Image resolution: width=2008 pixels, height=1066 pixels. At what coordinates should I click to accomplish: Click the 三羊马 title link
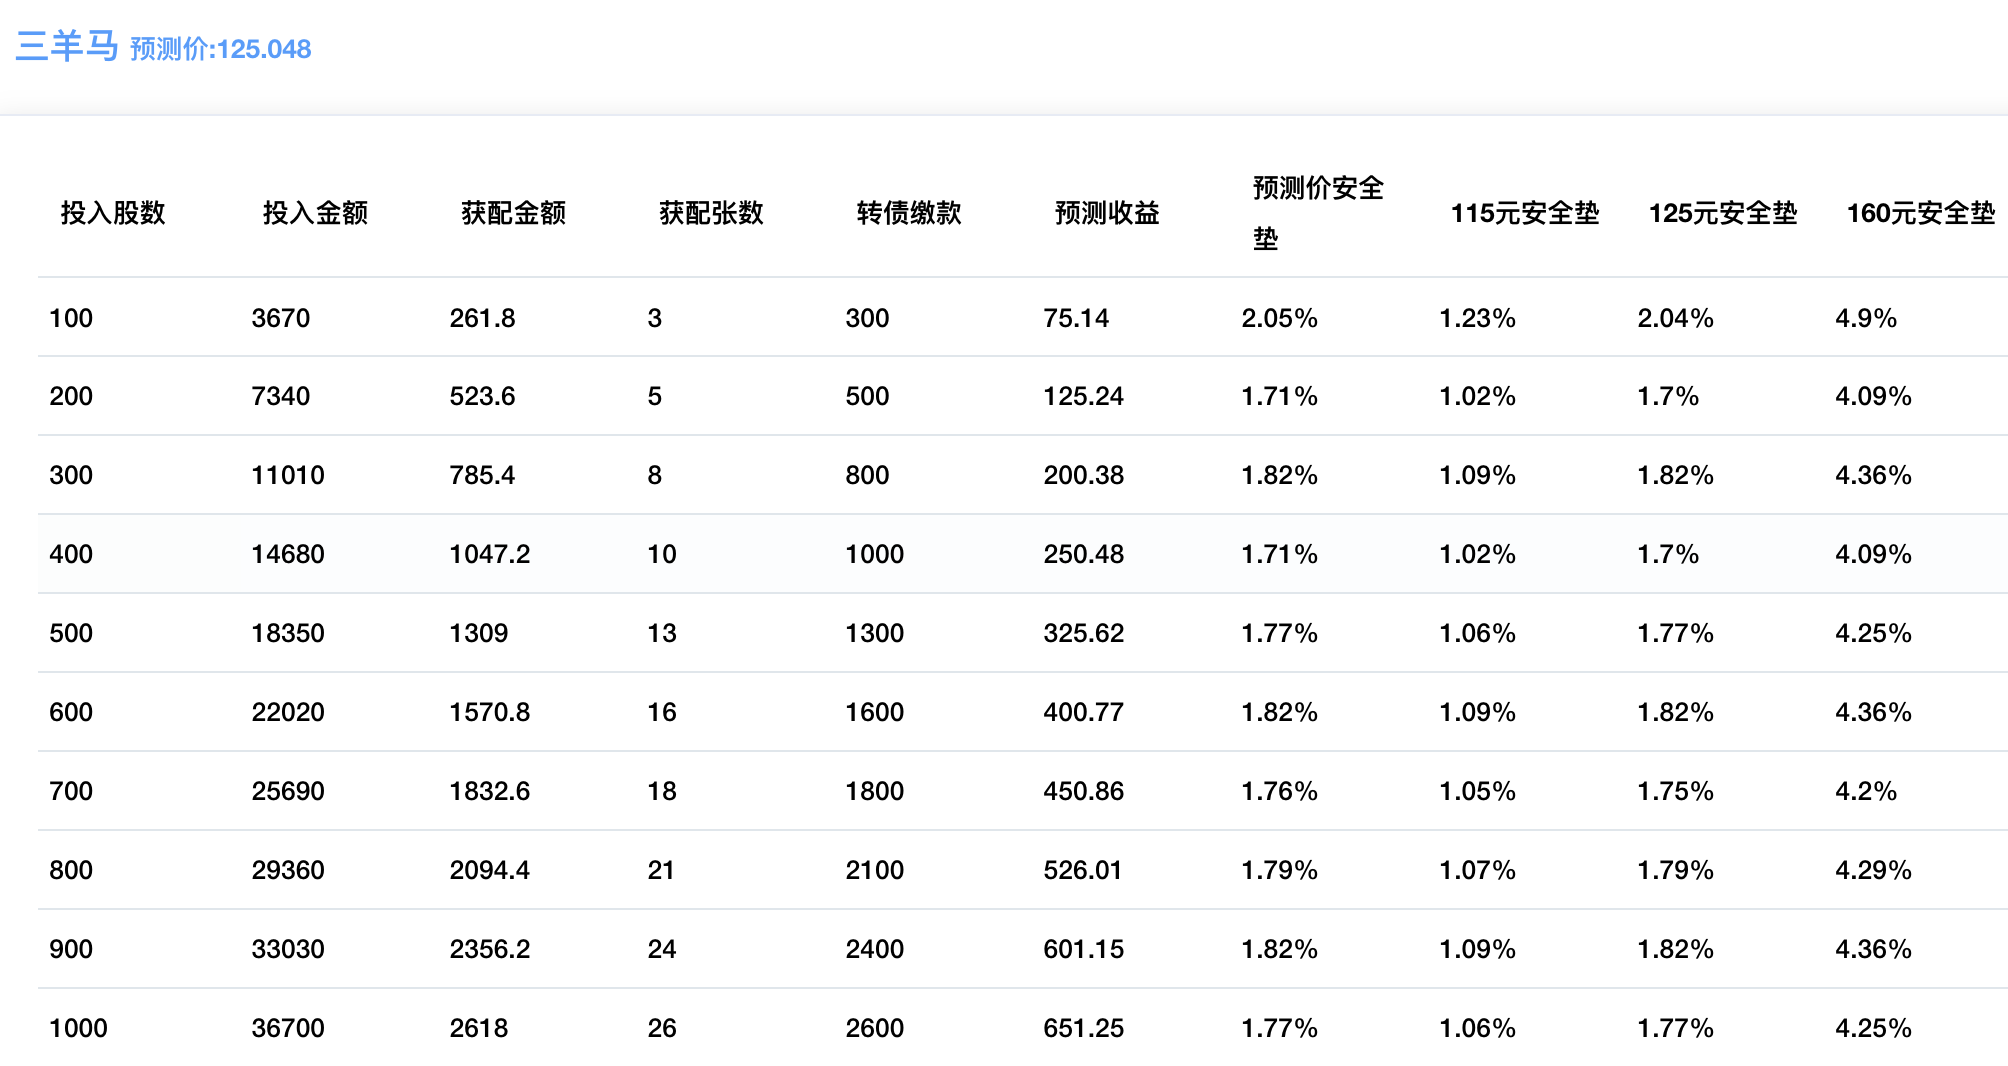click(67, 47)
